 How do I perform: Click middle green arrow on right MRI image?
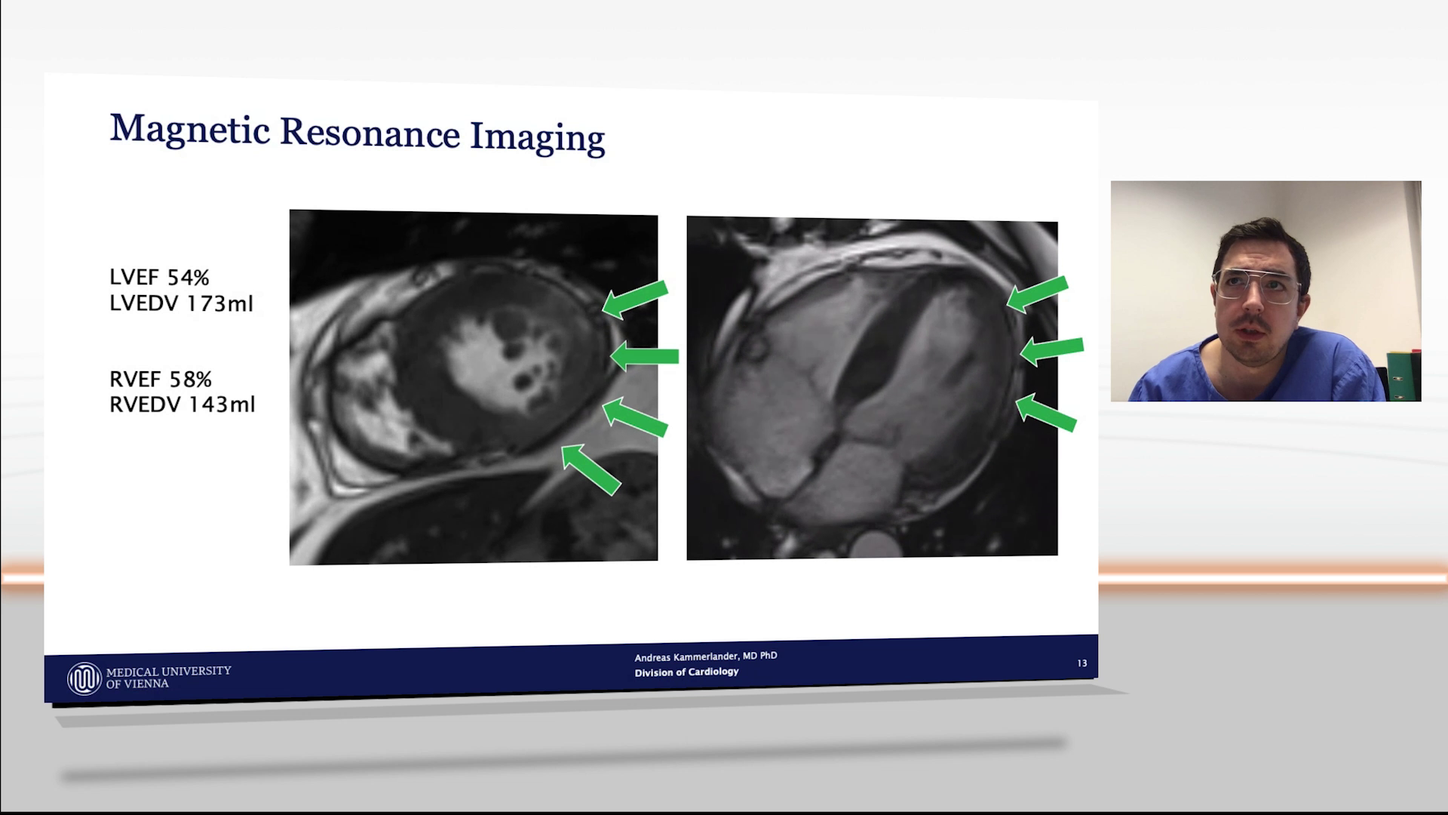1051,349
